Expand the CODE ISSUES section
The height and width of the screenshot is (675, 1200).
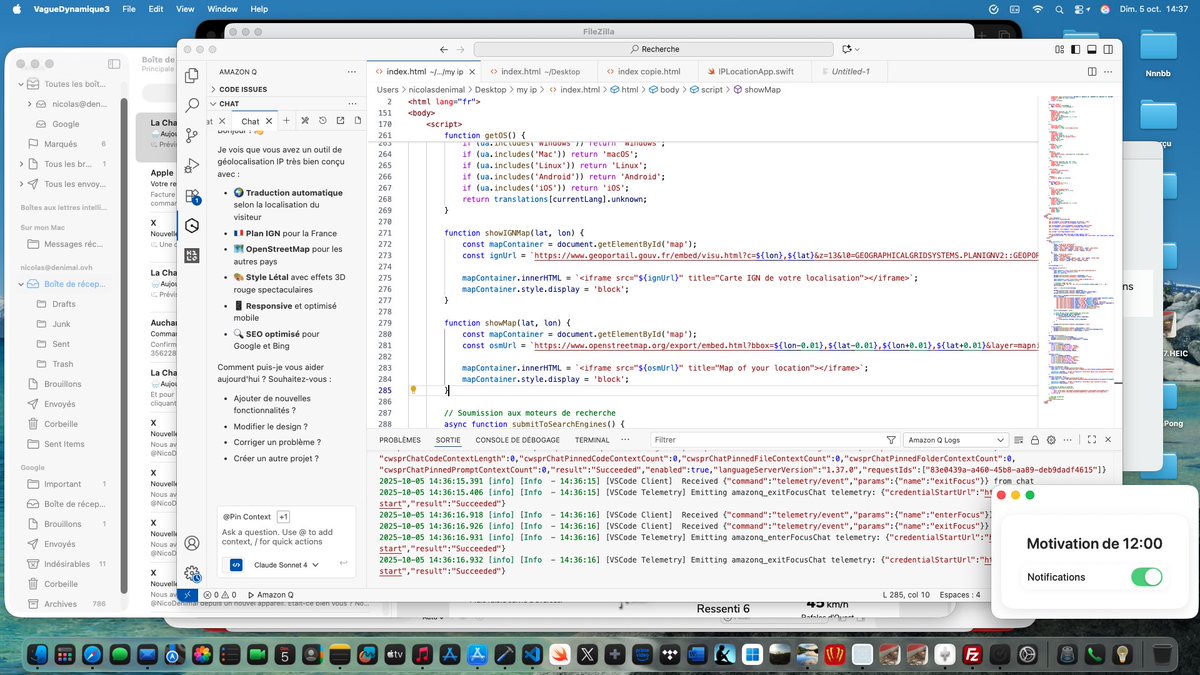(x=243, y=89)
